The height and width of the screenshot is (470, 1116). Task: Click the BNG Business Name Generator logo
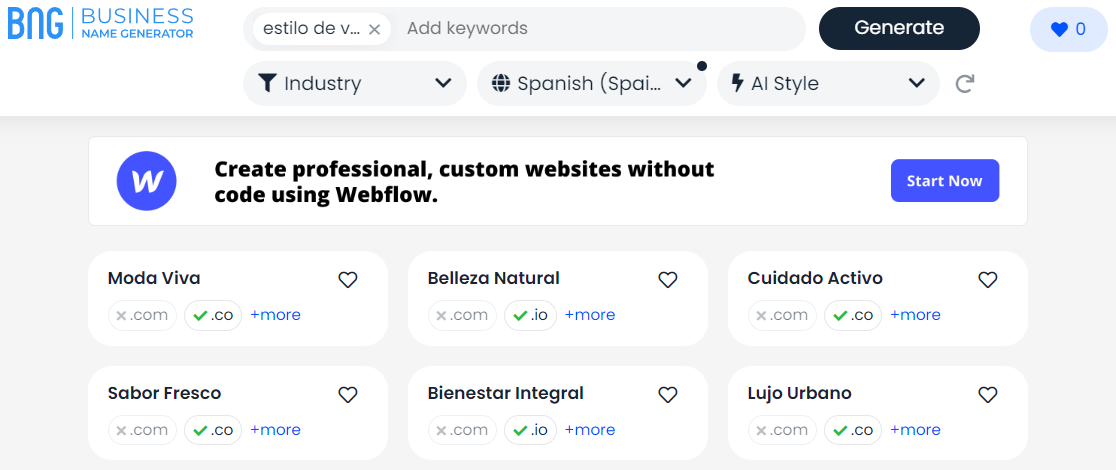pyautogui.click(x=101, y=24)
